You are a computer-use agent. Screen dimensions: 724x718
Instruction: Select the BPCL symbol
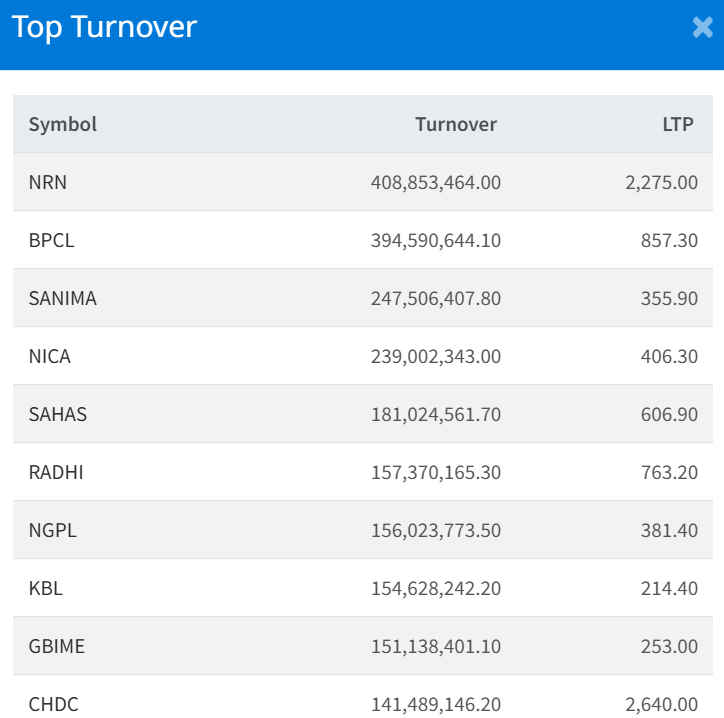(51, 241)
